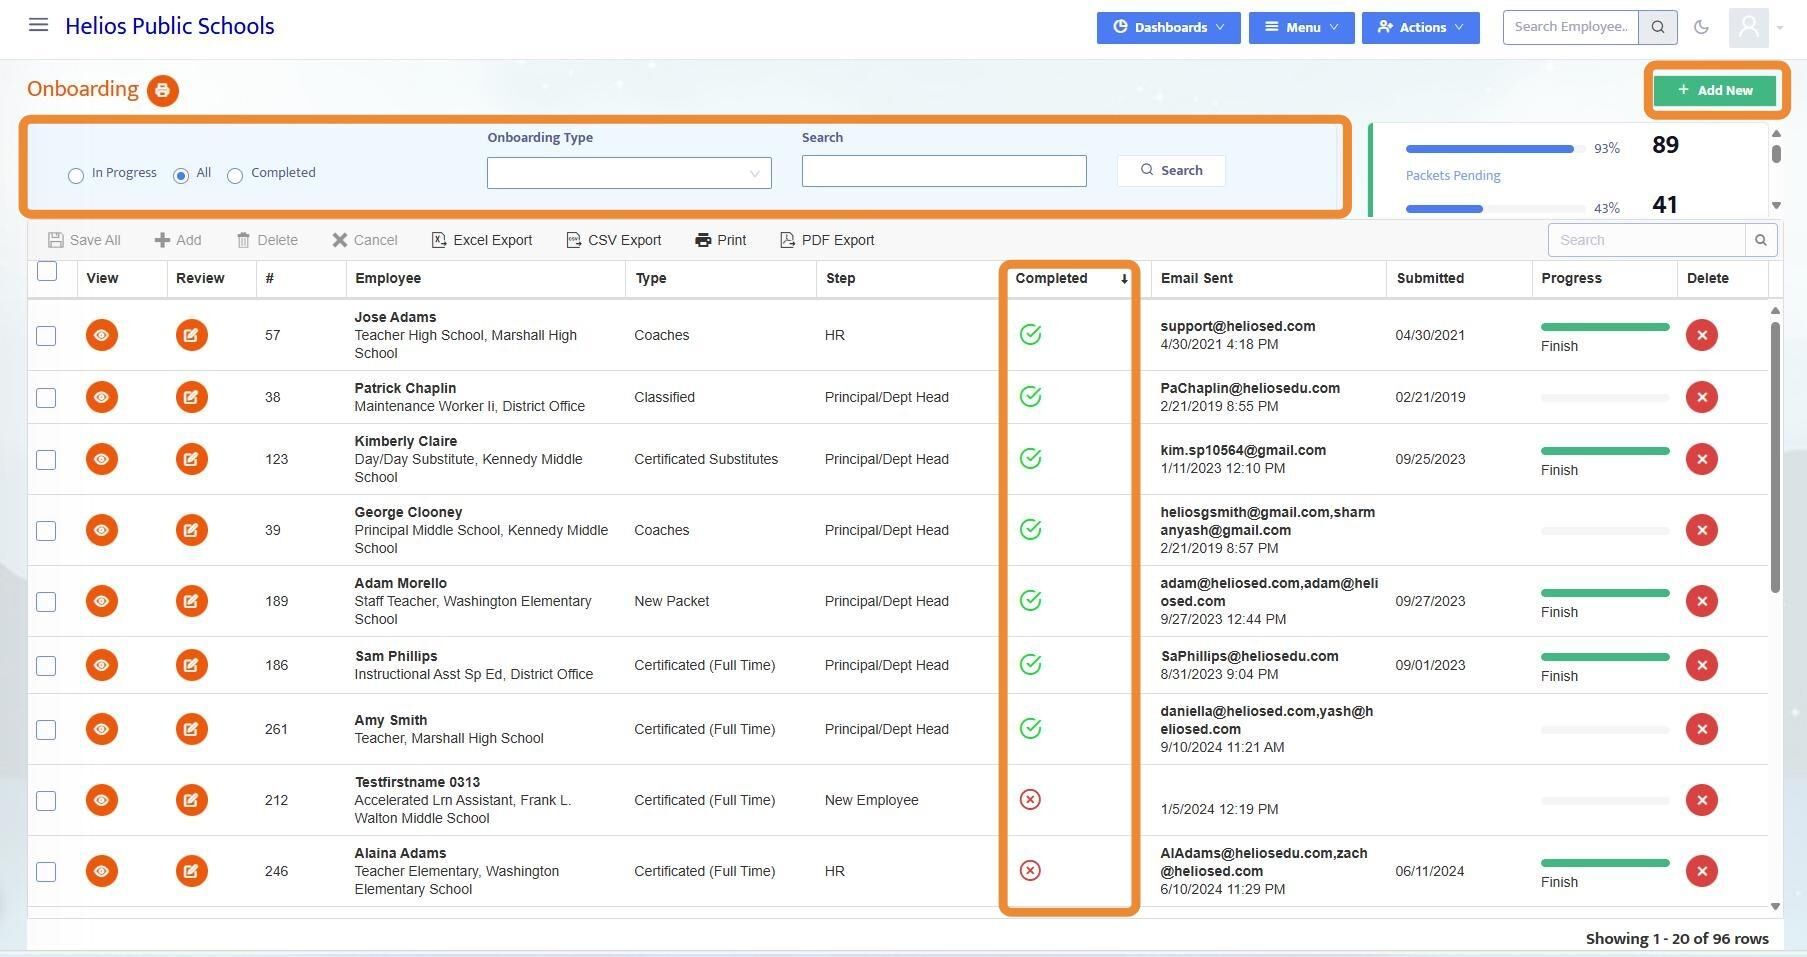Click Excel Export in the toolbar

(482, 240)
